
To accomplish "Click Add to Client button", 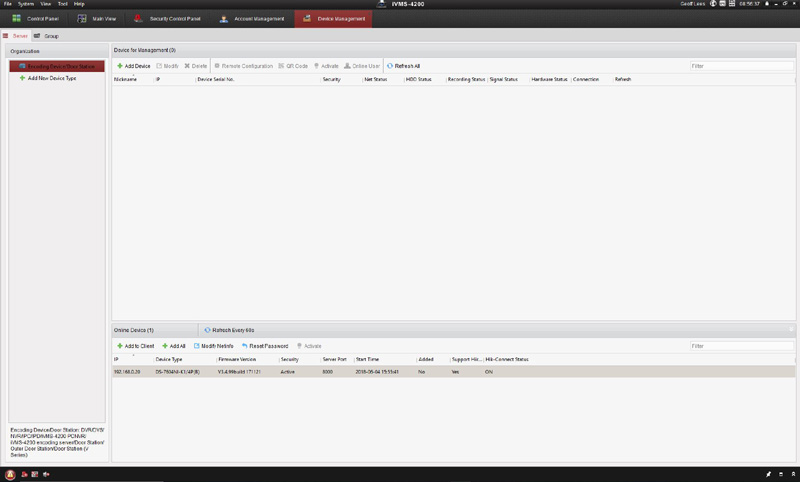I will tap(135, 346).
